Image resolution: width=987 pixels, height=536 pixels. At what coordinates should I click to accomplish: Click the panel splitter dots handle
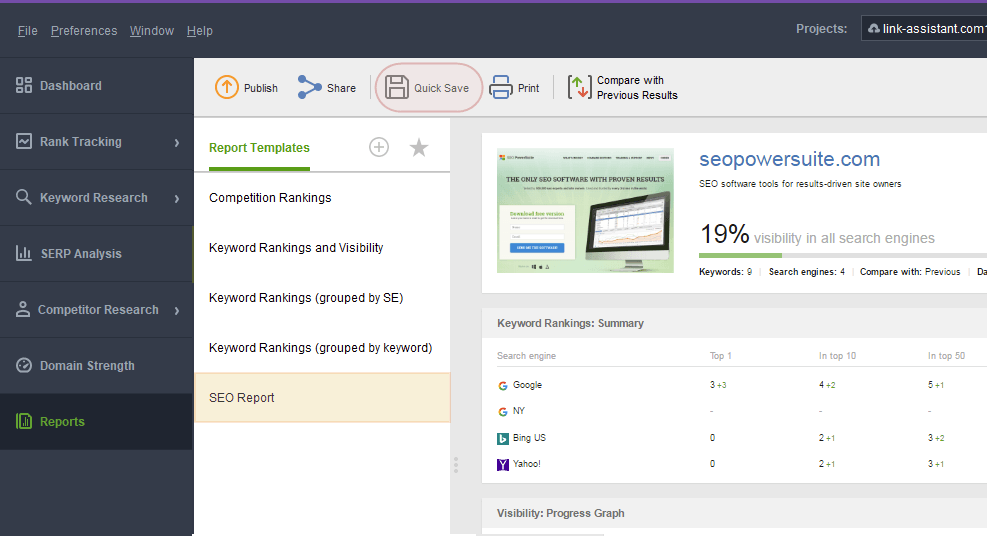(456, 466)
